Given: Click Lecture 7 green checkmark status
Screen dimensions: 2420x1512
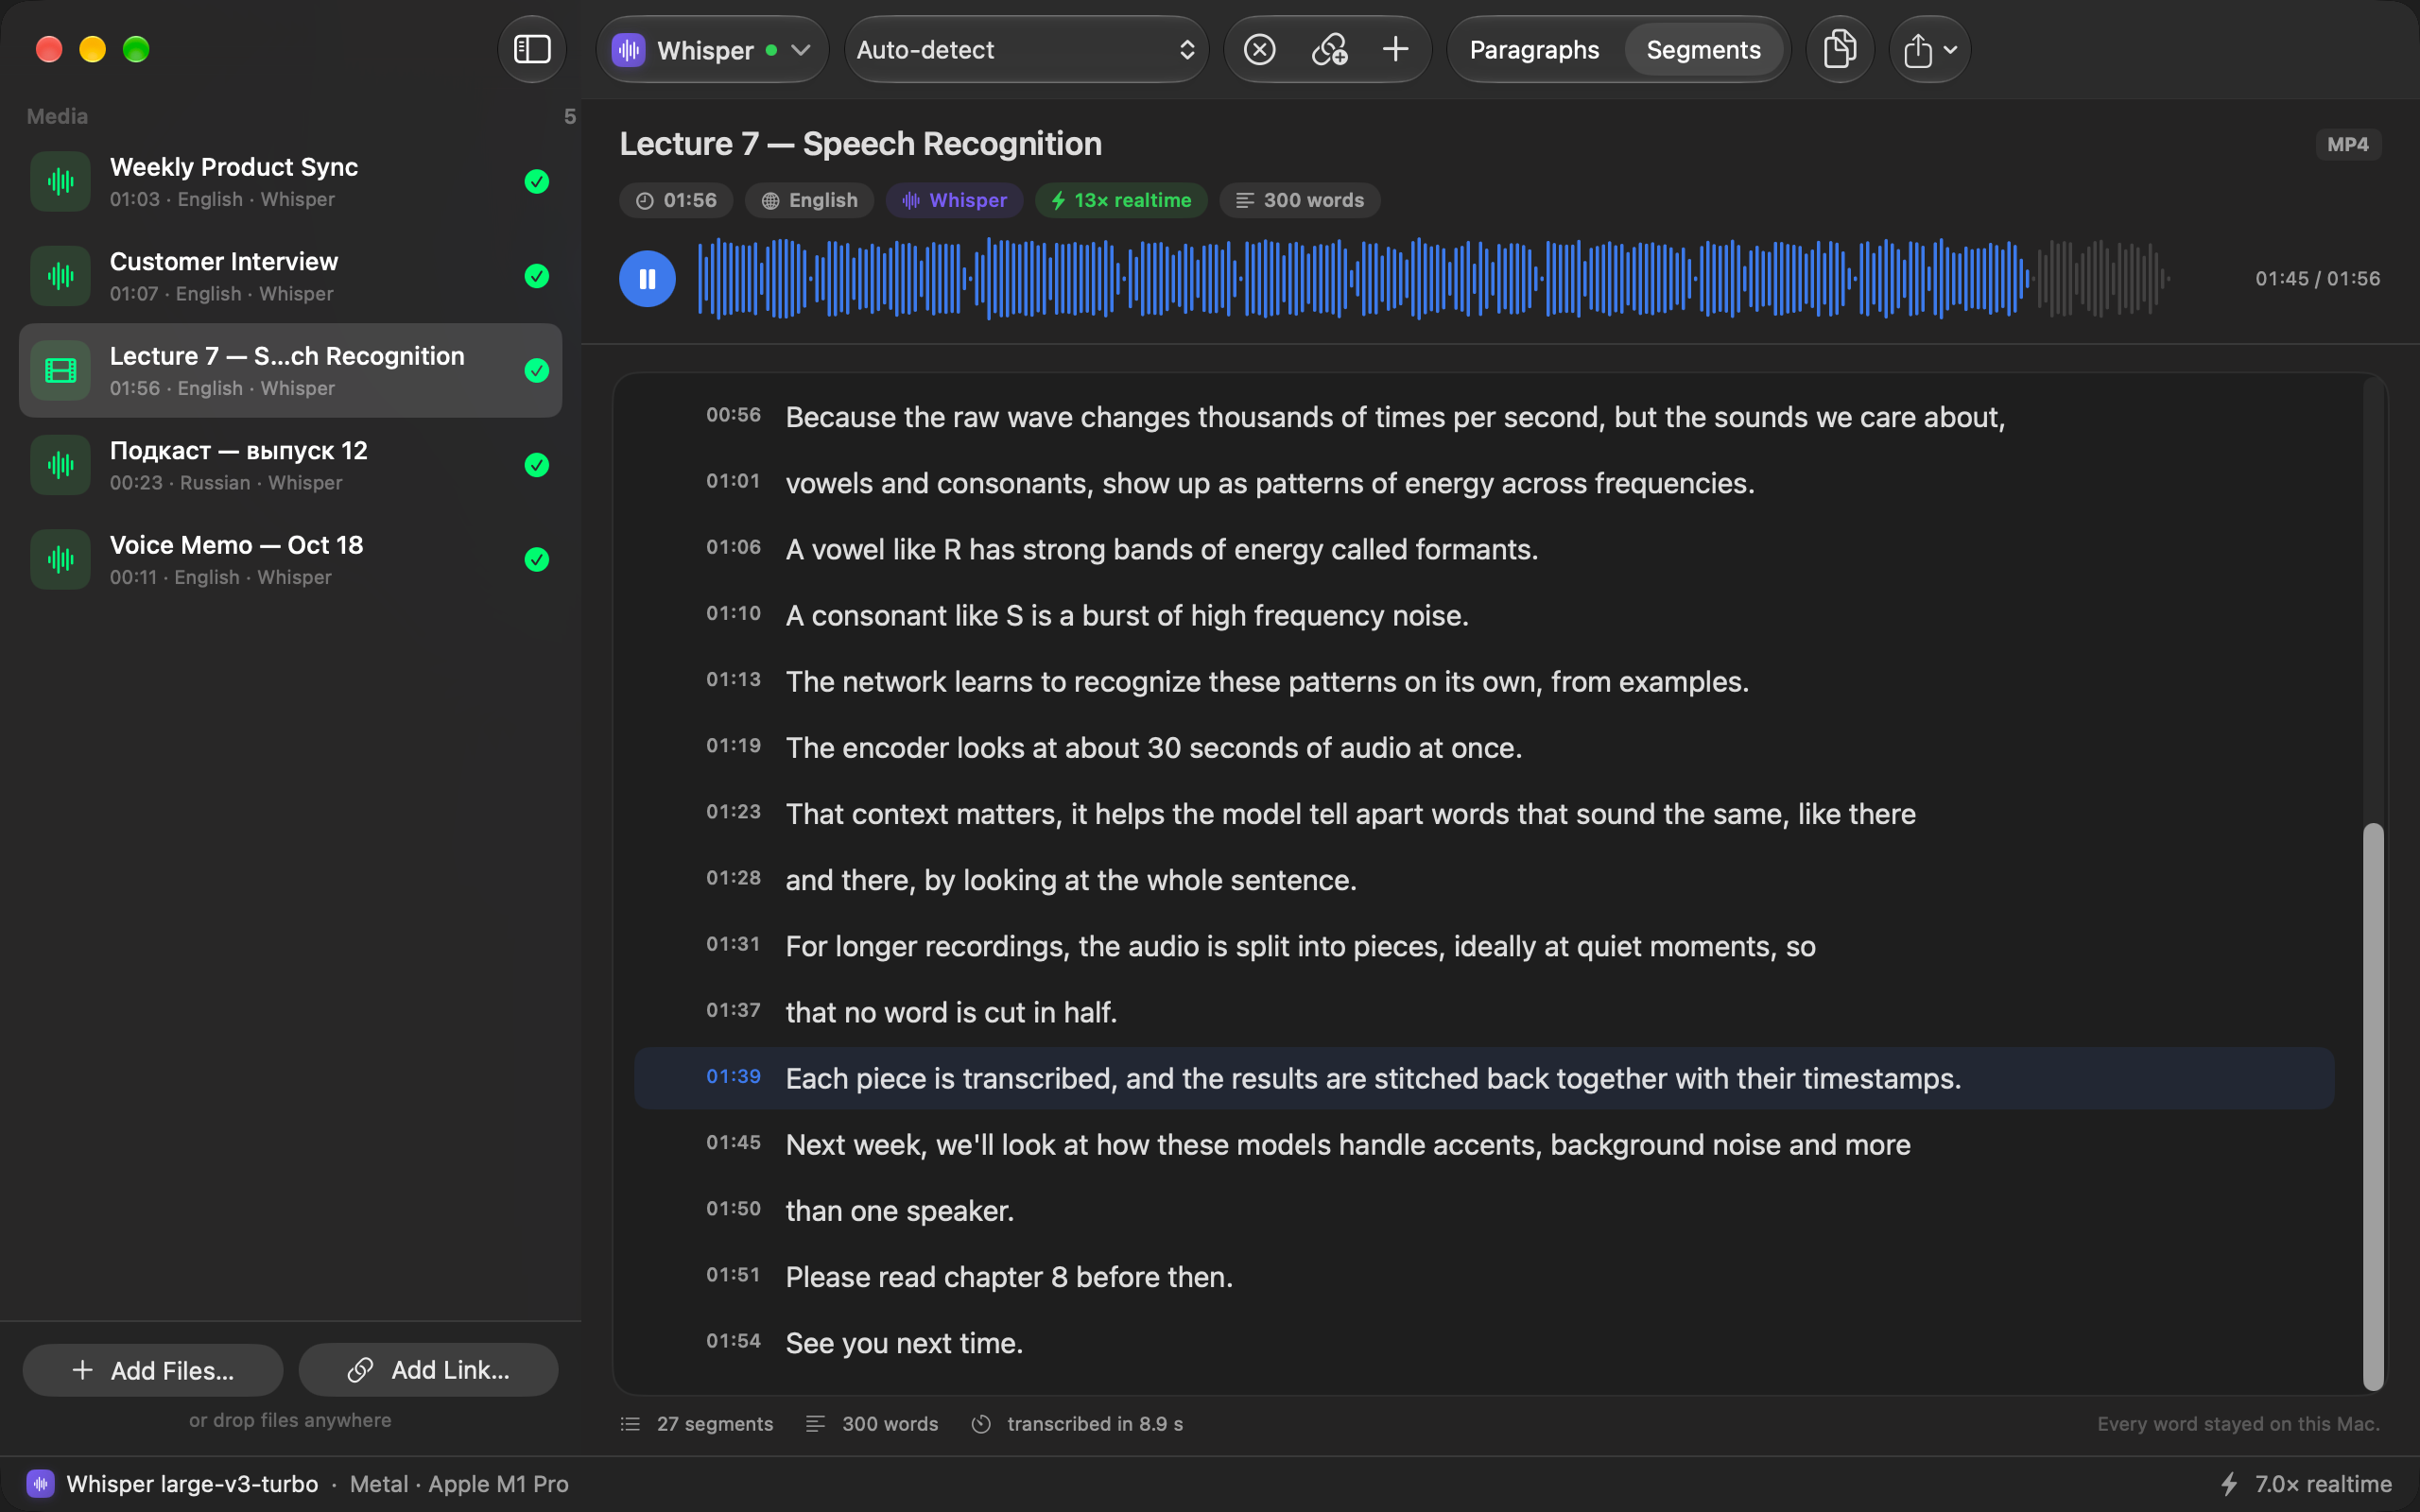Looking at the screenshot, I should pyautogui.click(x=537, y=370).
